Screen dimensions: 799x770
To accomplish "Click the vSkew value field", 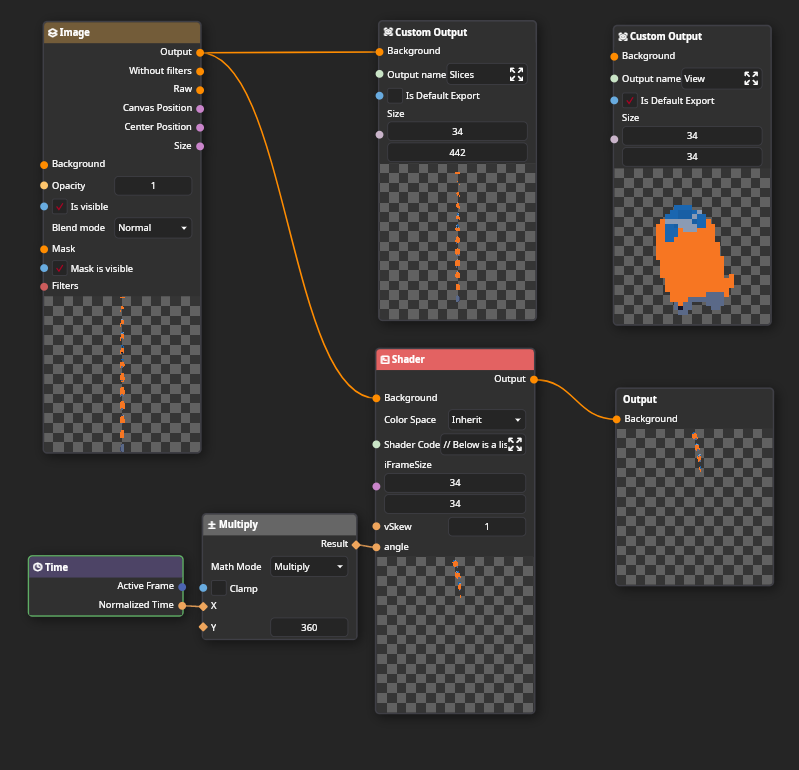I will [486, 527].
